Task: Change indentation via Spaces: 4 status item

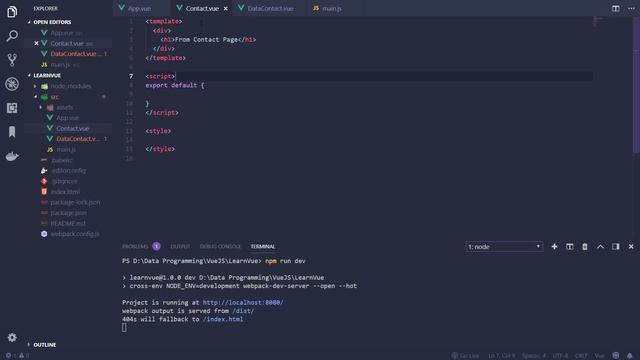Action: coord(534,356)
